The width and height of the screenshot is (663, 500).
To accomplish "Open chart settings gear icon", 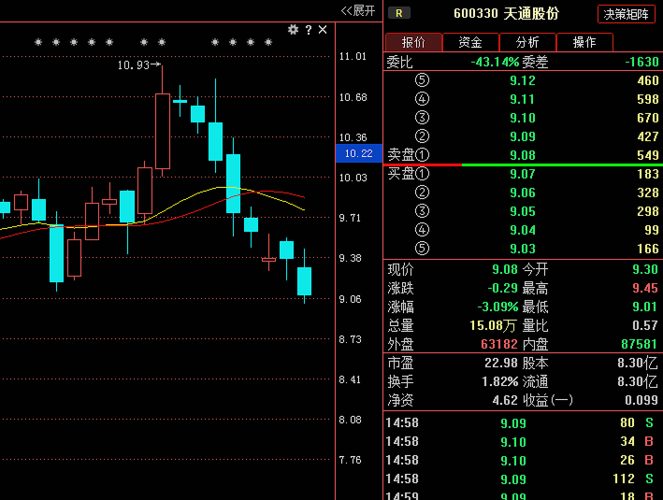I will point(293,30).
